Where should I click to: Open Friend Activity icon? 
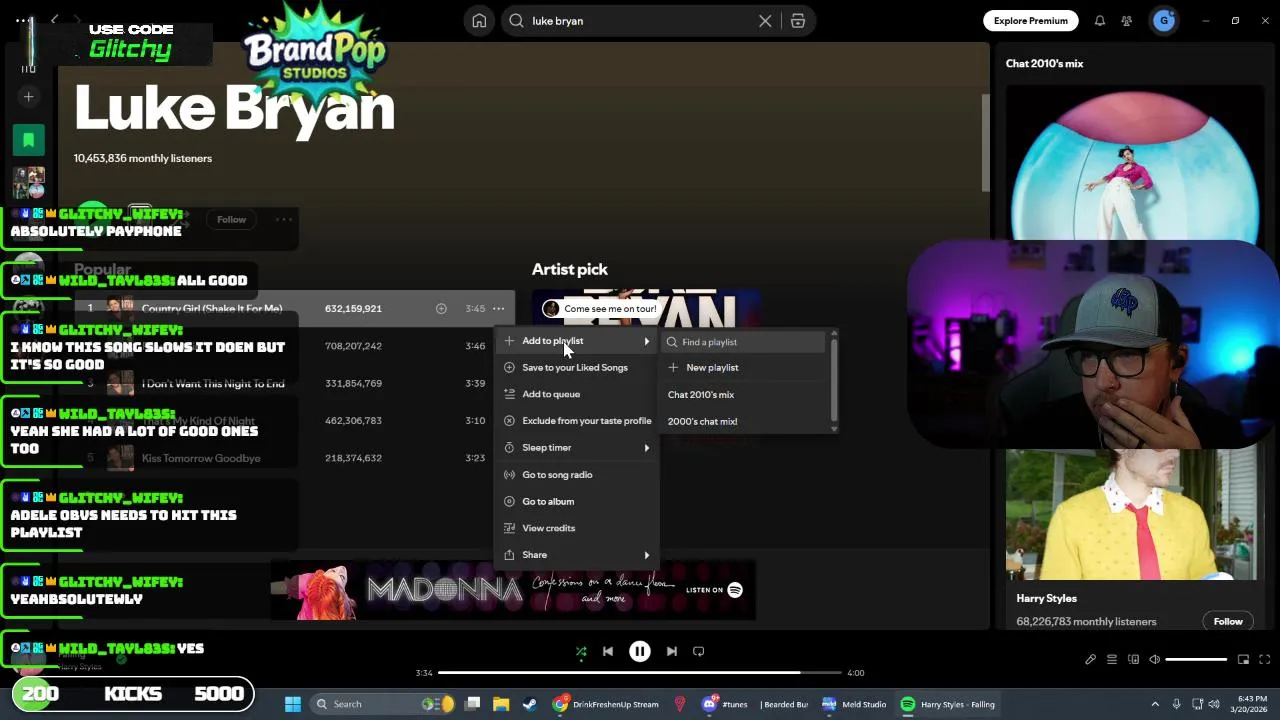tap(1127, 21)
